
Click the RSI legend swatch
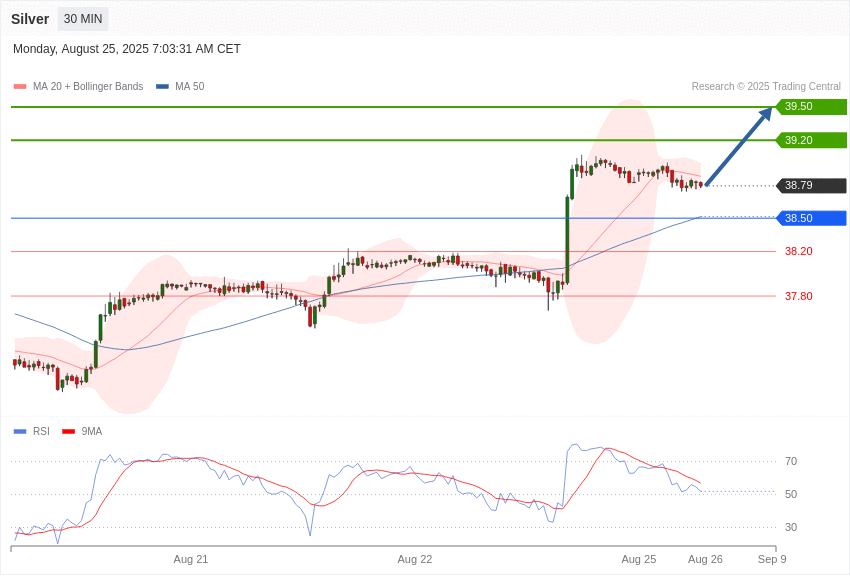[20, 431]
